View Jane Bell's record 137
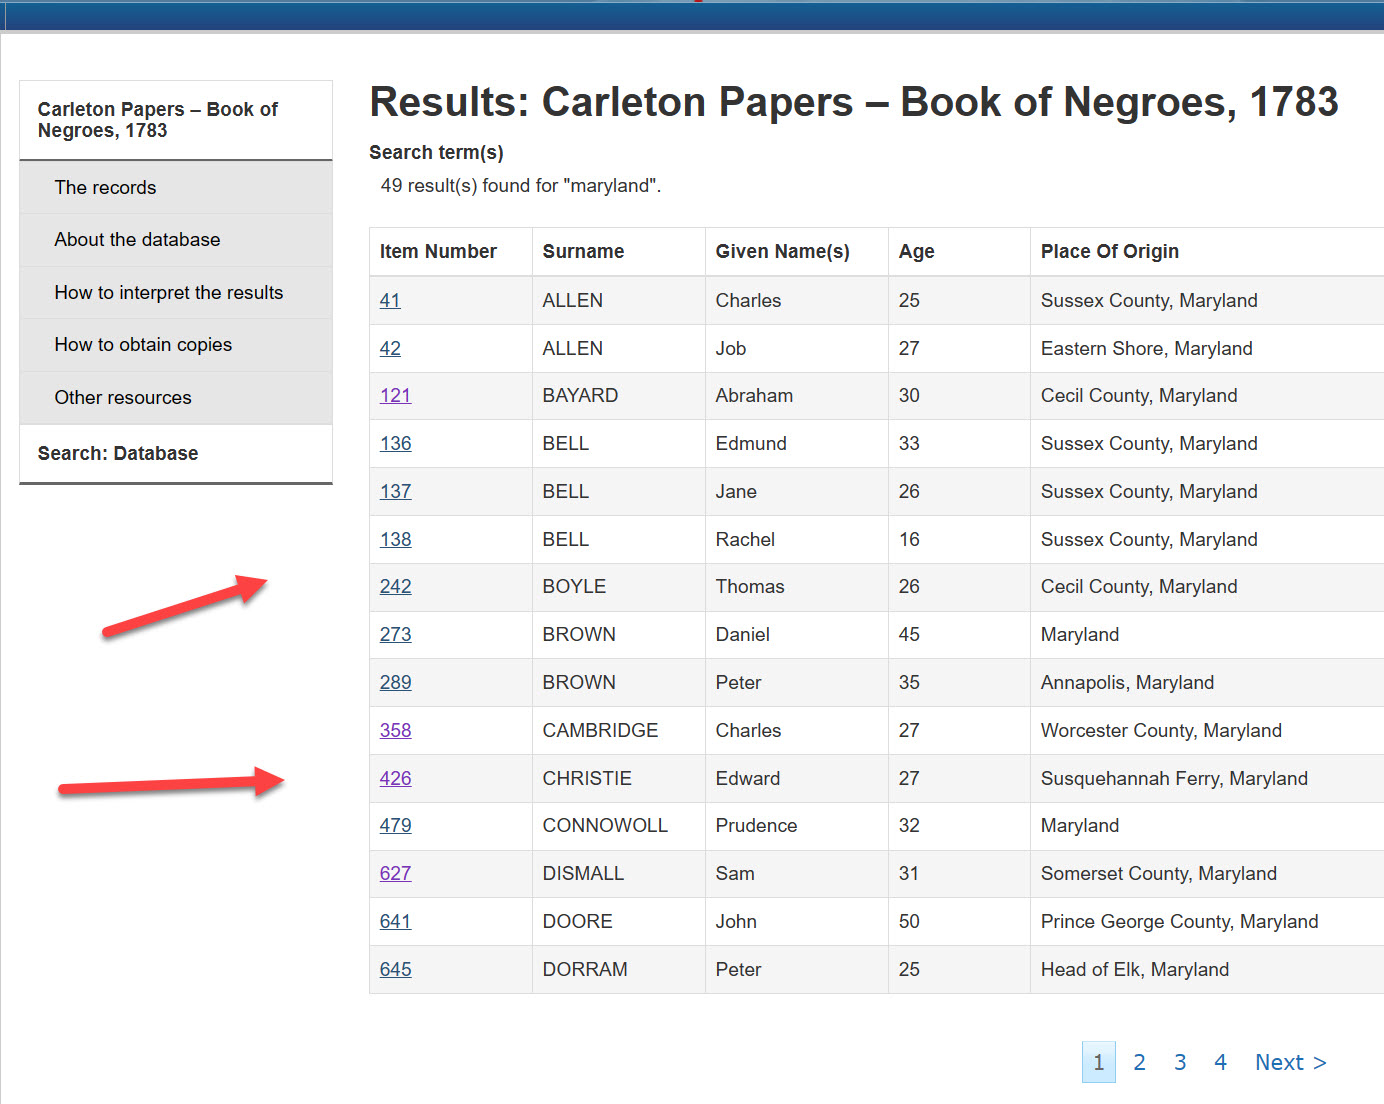This screenshot has height=1104, width=1384. pyautogui.click(x=395, y=491)
